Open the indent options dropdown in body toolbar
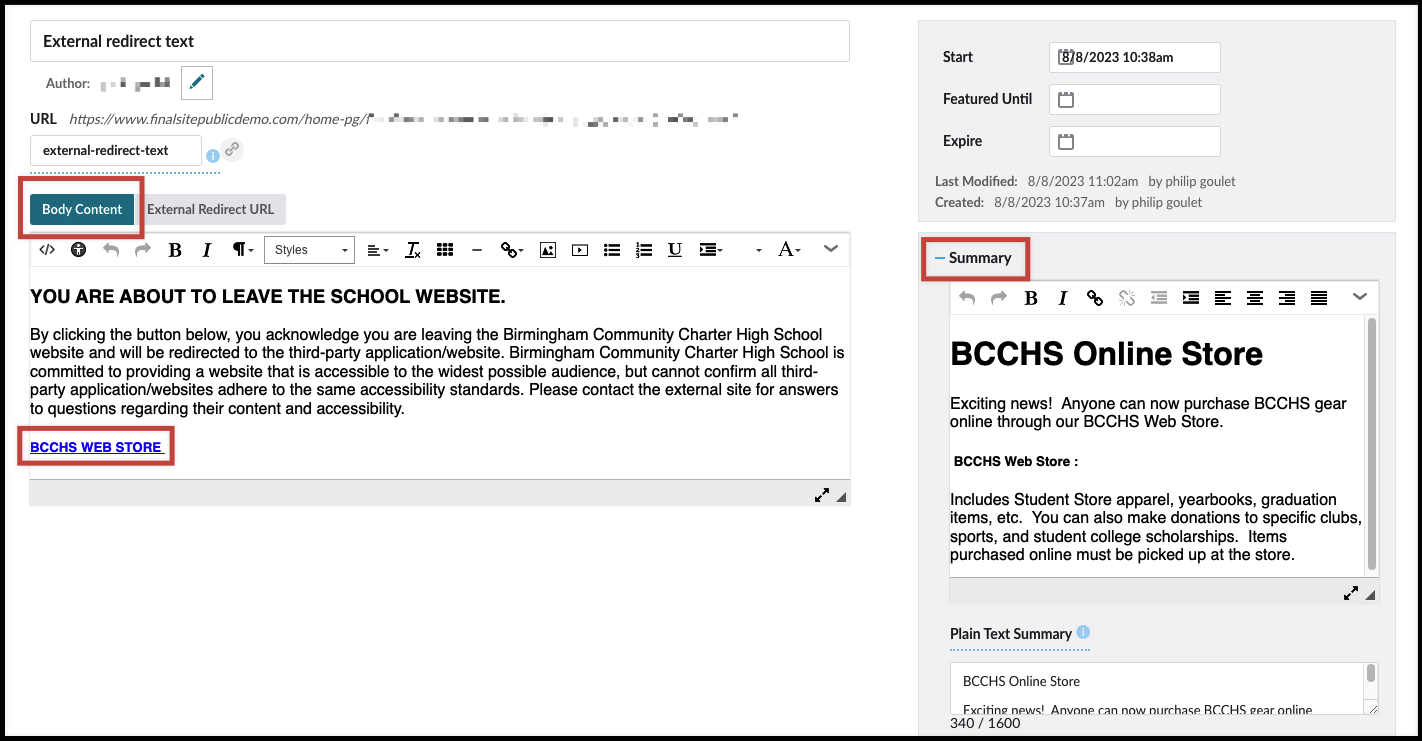 [711, 250]
